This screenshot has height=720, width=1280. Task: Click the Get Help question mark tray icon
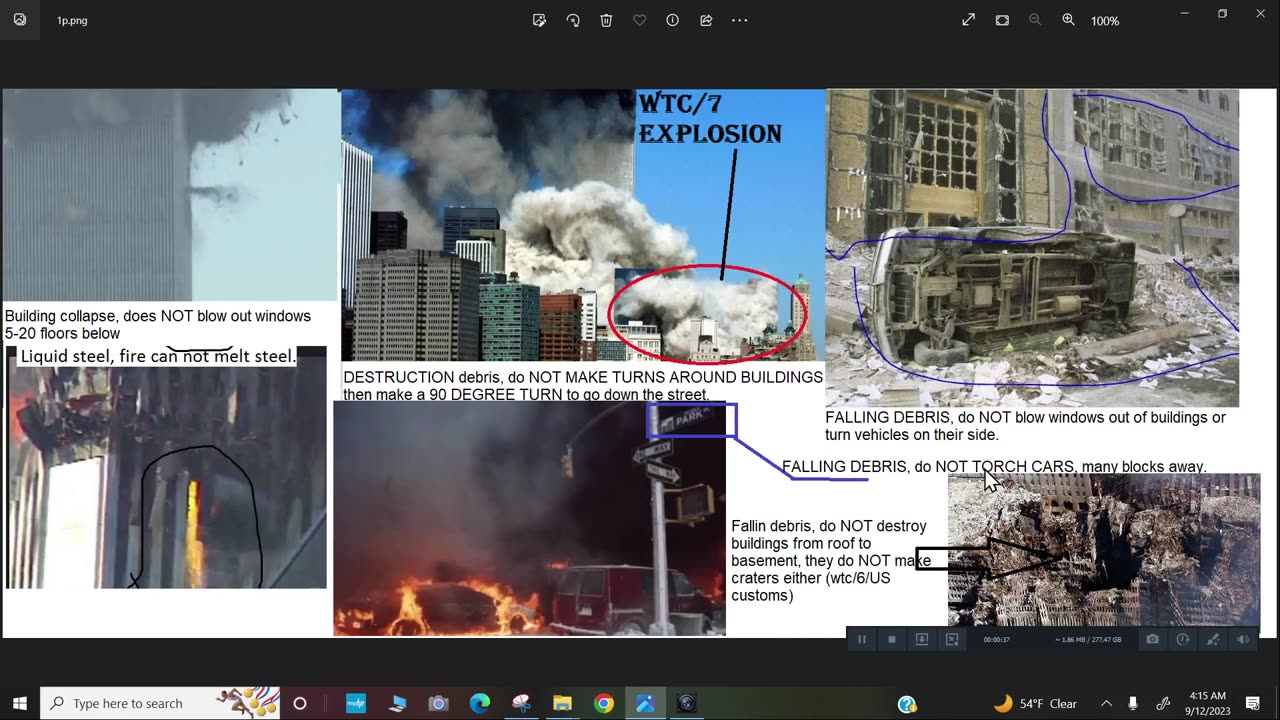[x=907, y=704]
